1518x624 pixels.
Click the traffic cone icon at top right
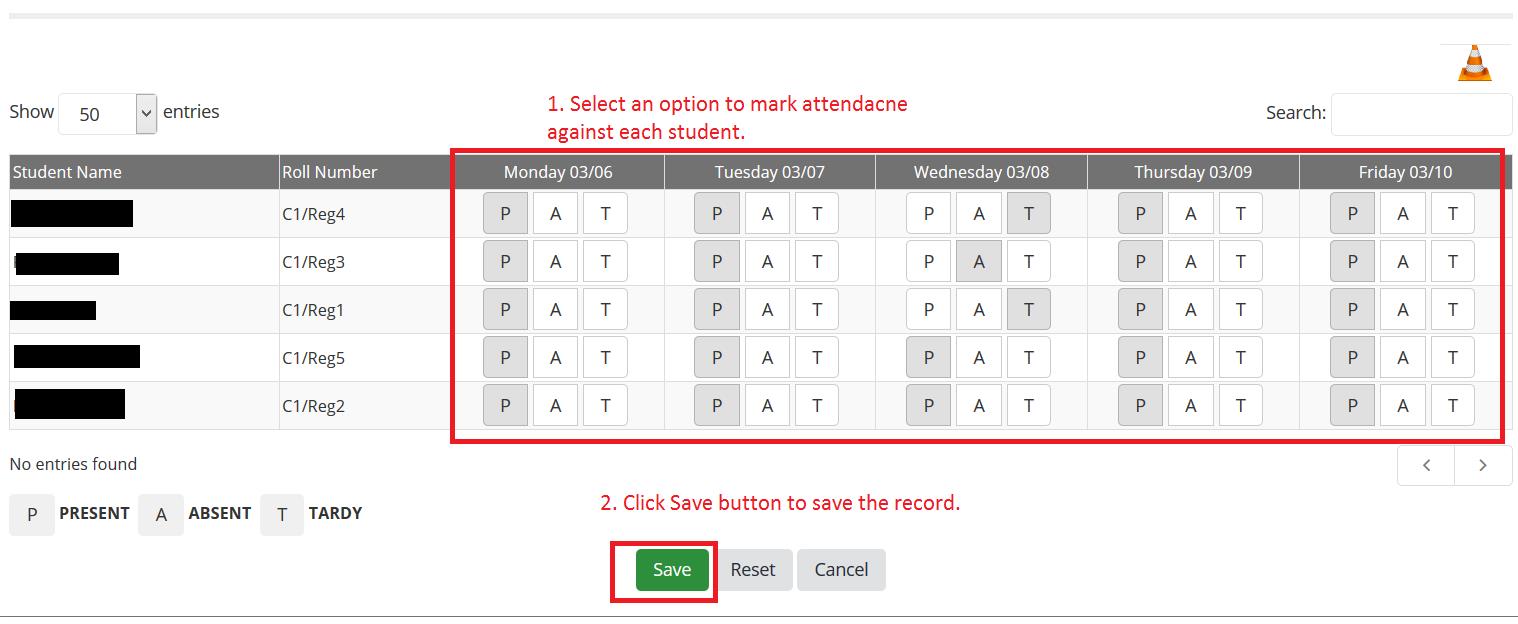coord(1475,63)
